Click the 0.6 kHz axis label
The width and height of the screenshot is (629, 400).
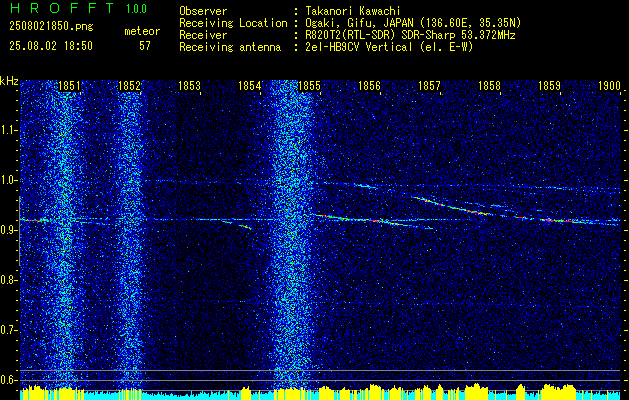tap(8, 380)
